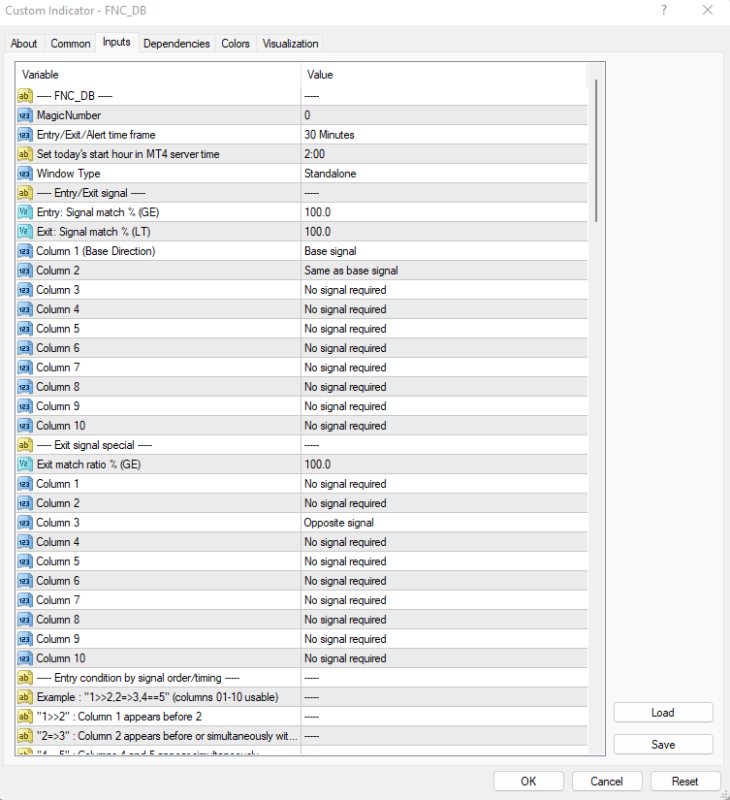730x800 pixels.
Task: Edit Exit signal match (LT) value 100.0
Action: (444, 232)
